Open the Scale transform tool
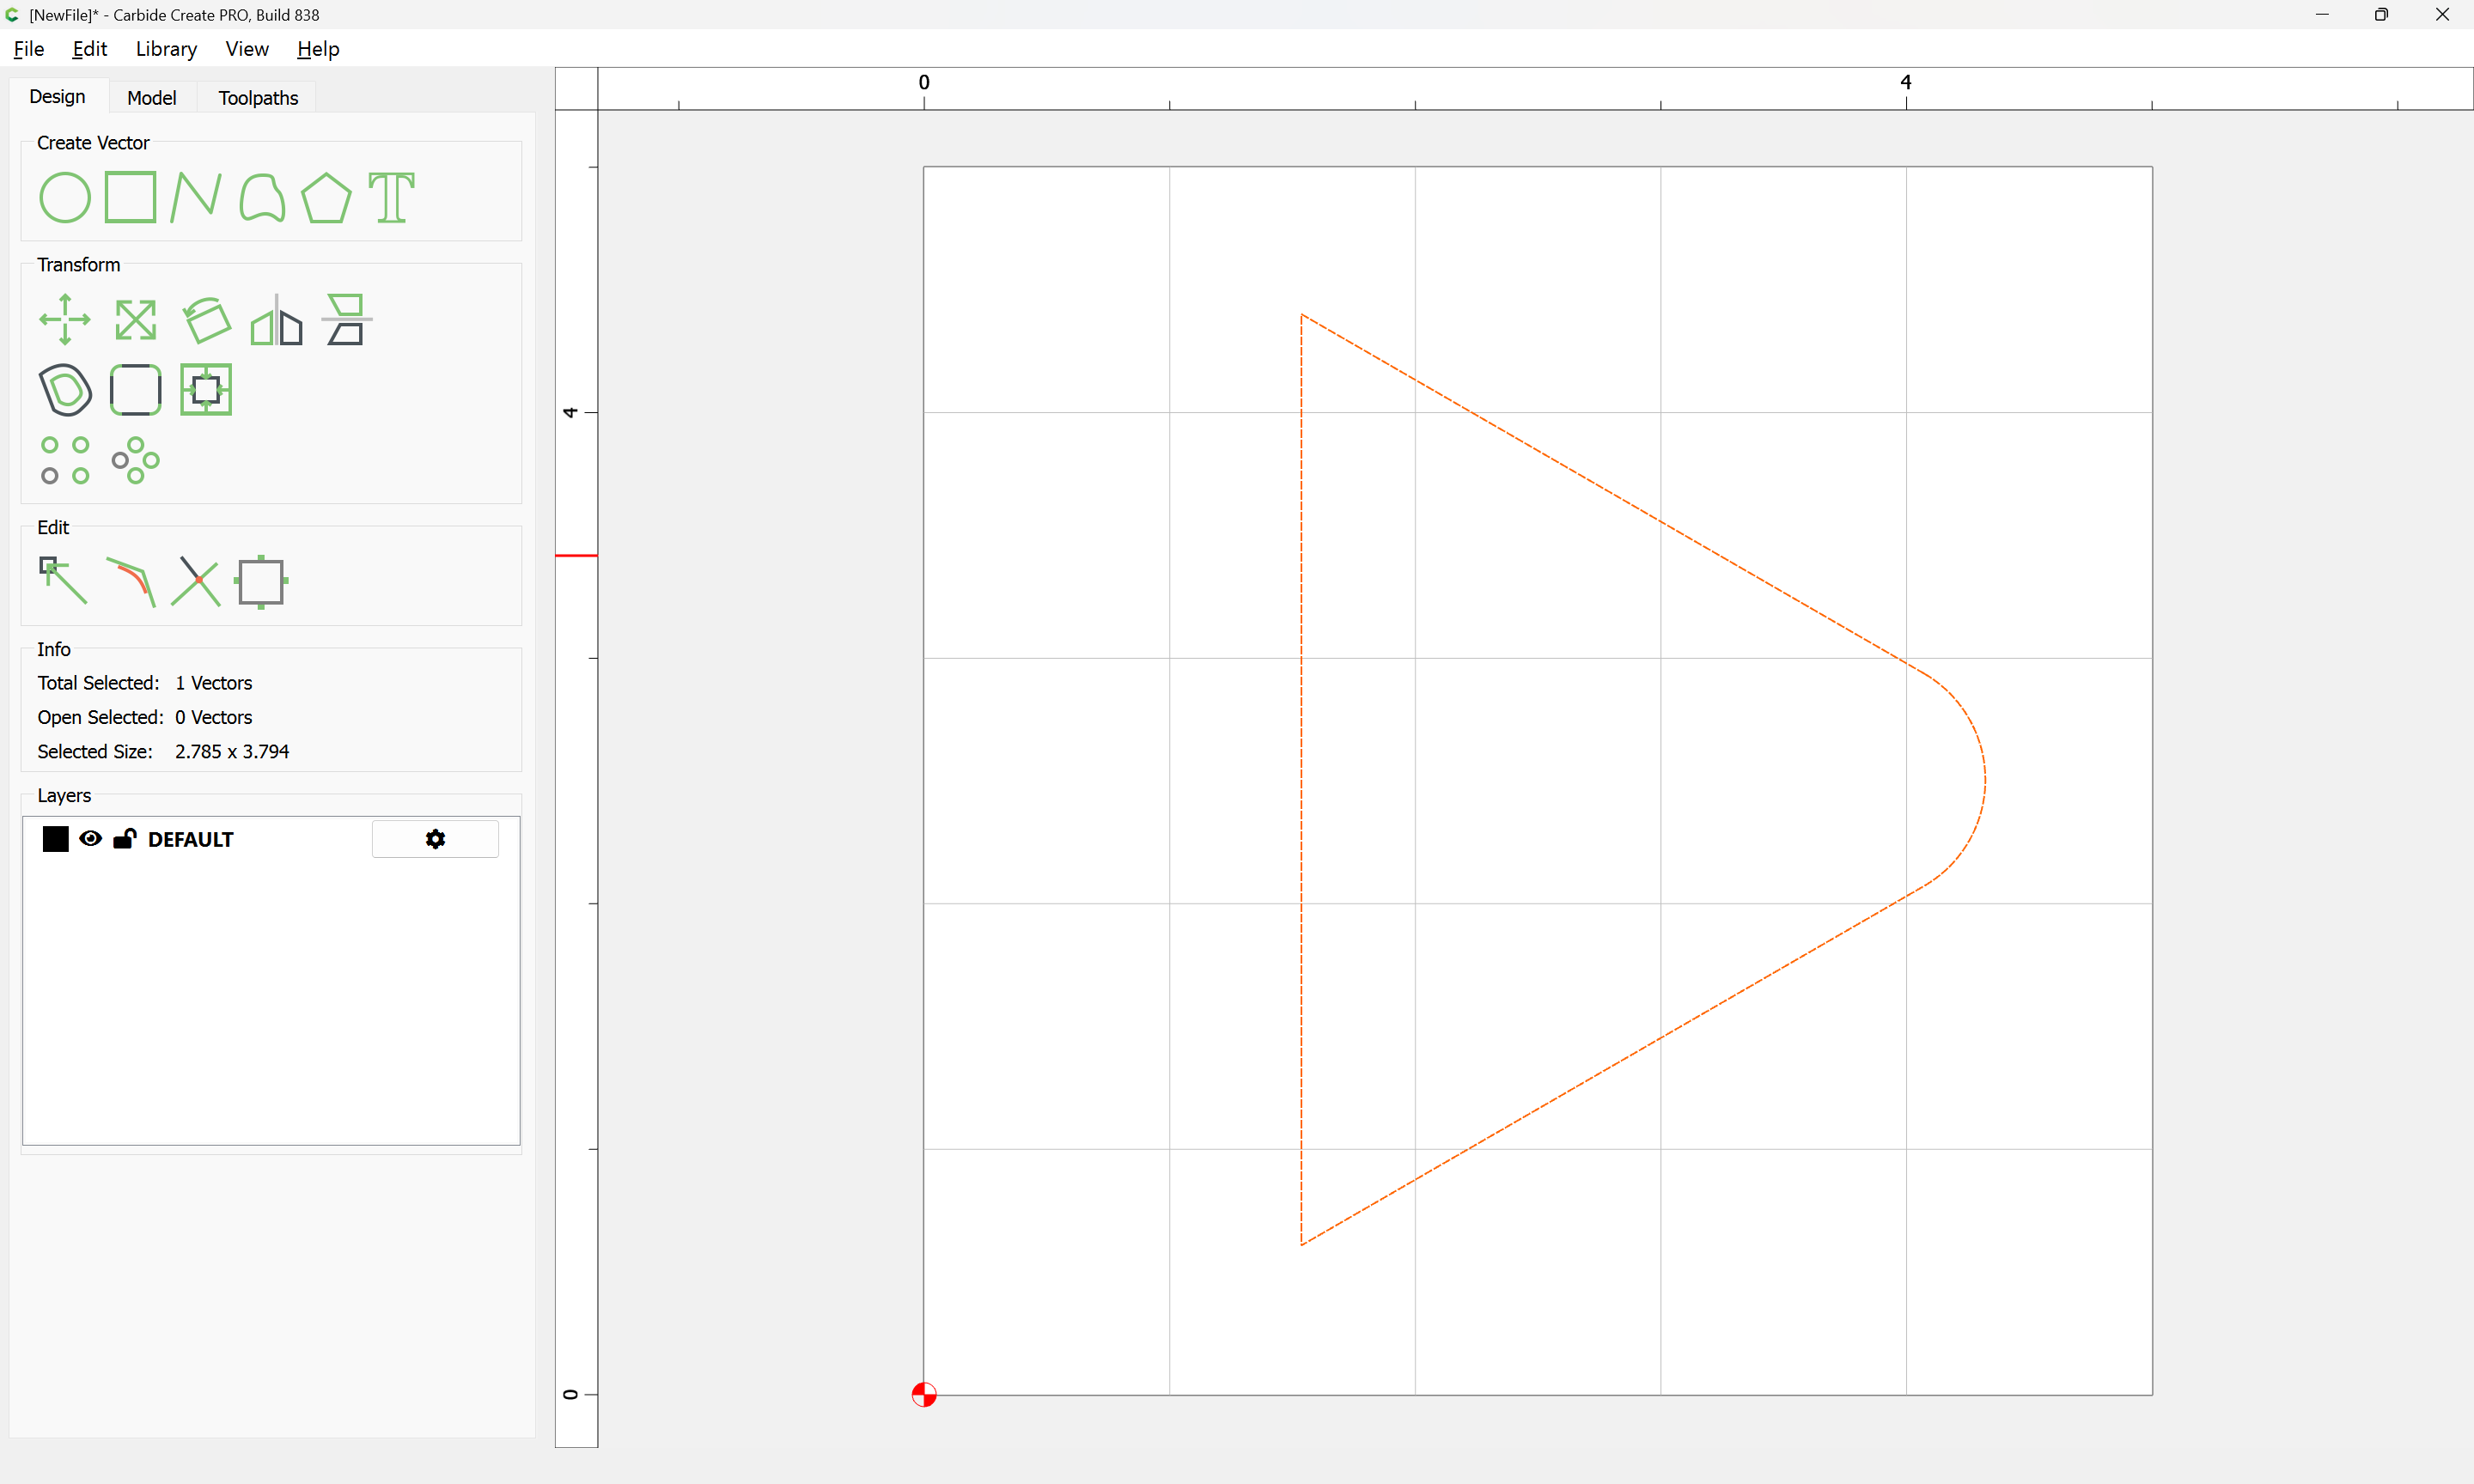The width and height of the screenshot is (2474, 1484). tap(135, 320)
